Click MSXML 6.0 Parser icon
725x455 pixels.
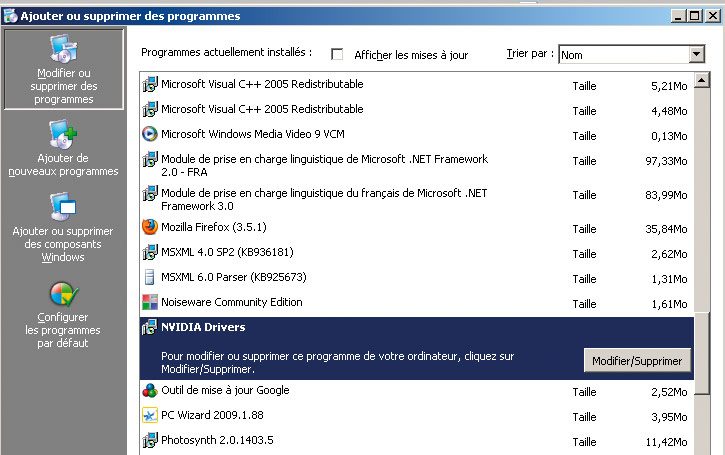pos(150,277)
